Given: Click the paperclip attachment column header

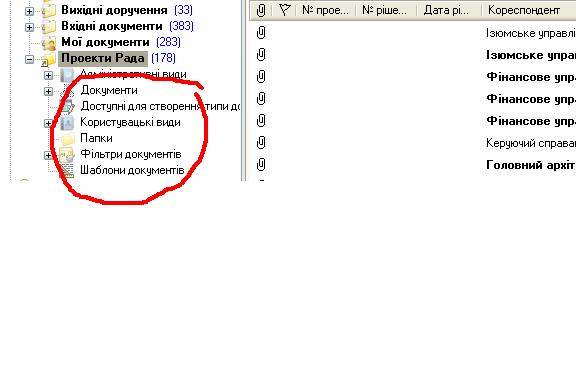Looking at the screenshot, I should (x=261, y=10).
